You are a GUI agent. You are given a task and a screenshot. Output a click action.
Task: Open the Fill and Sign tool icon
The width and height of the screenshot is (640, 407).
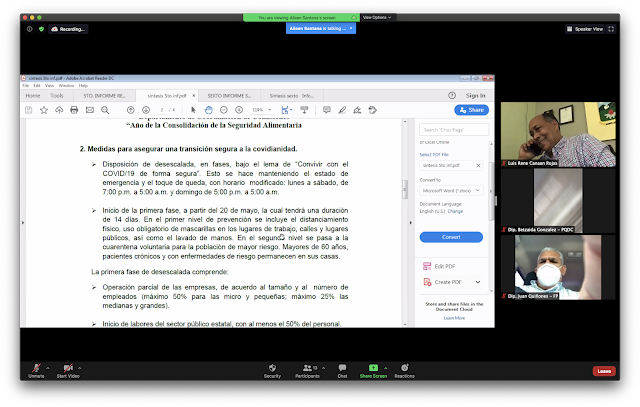[x=357, y=110]
